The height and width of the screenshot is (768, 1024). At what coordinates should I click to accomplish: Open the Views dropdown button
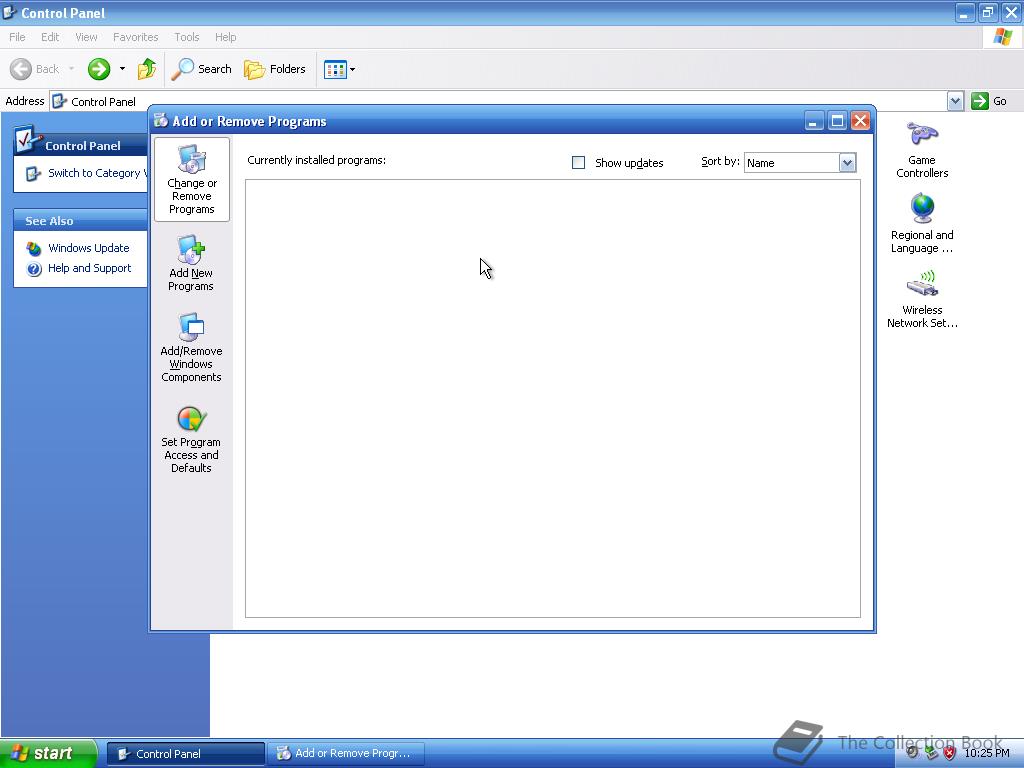340,69
